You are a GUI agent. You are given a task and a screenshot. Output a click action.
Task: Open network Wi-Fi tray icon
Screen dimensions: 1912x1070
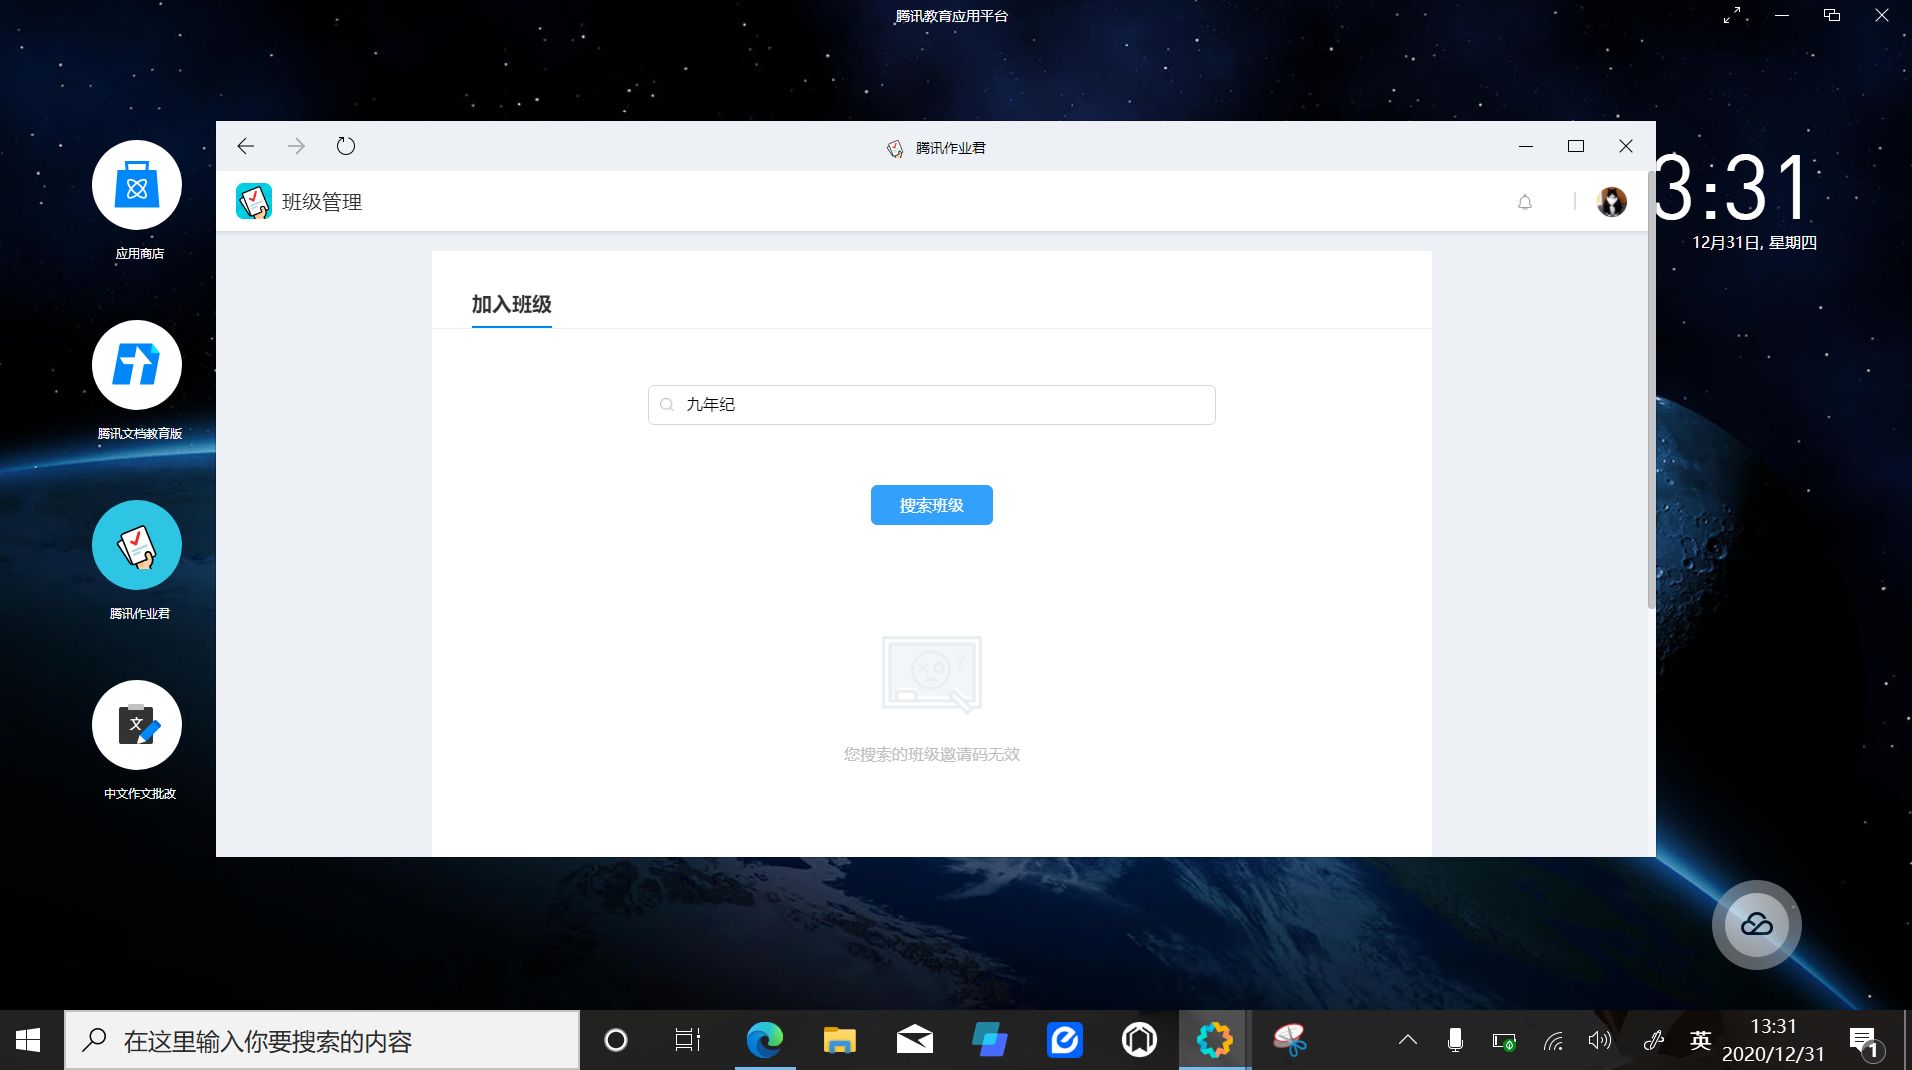point(1553,1041)
